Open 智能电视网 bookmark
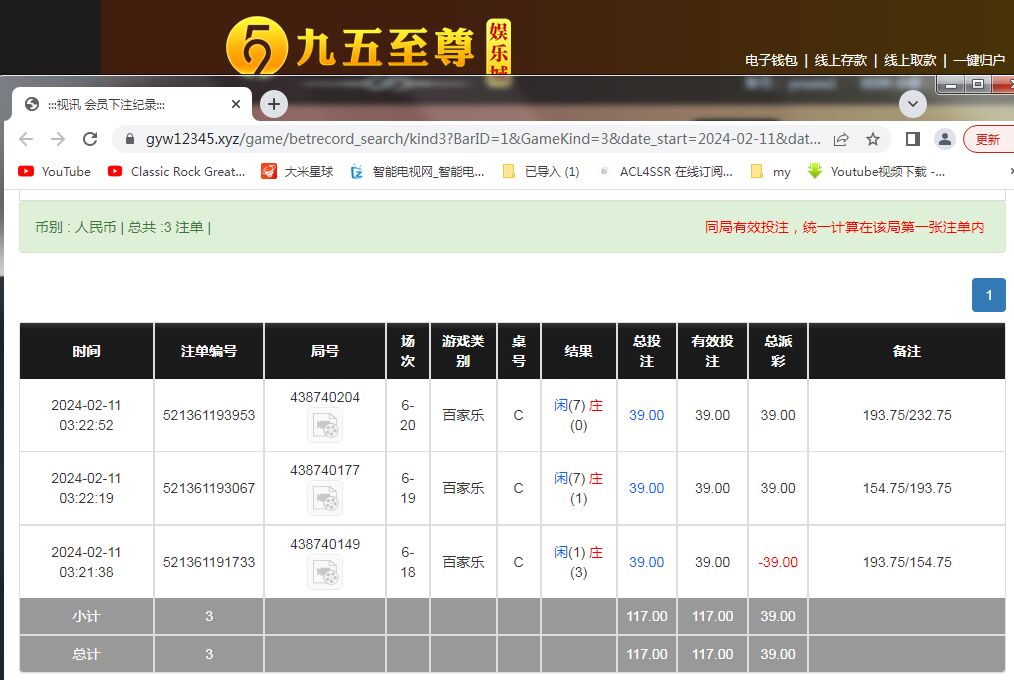Image resolution: width=1014 pixels, height=680 pixels. [417, 171]
